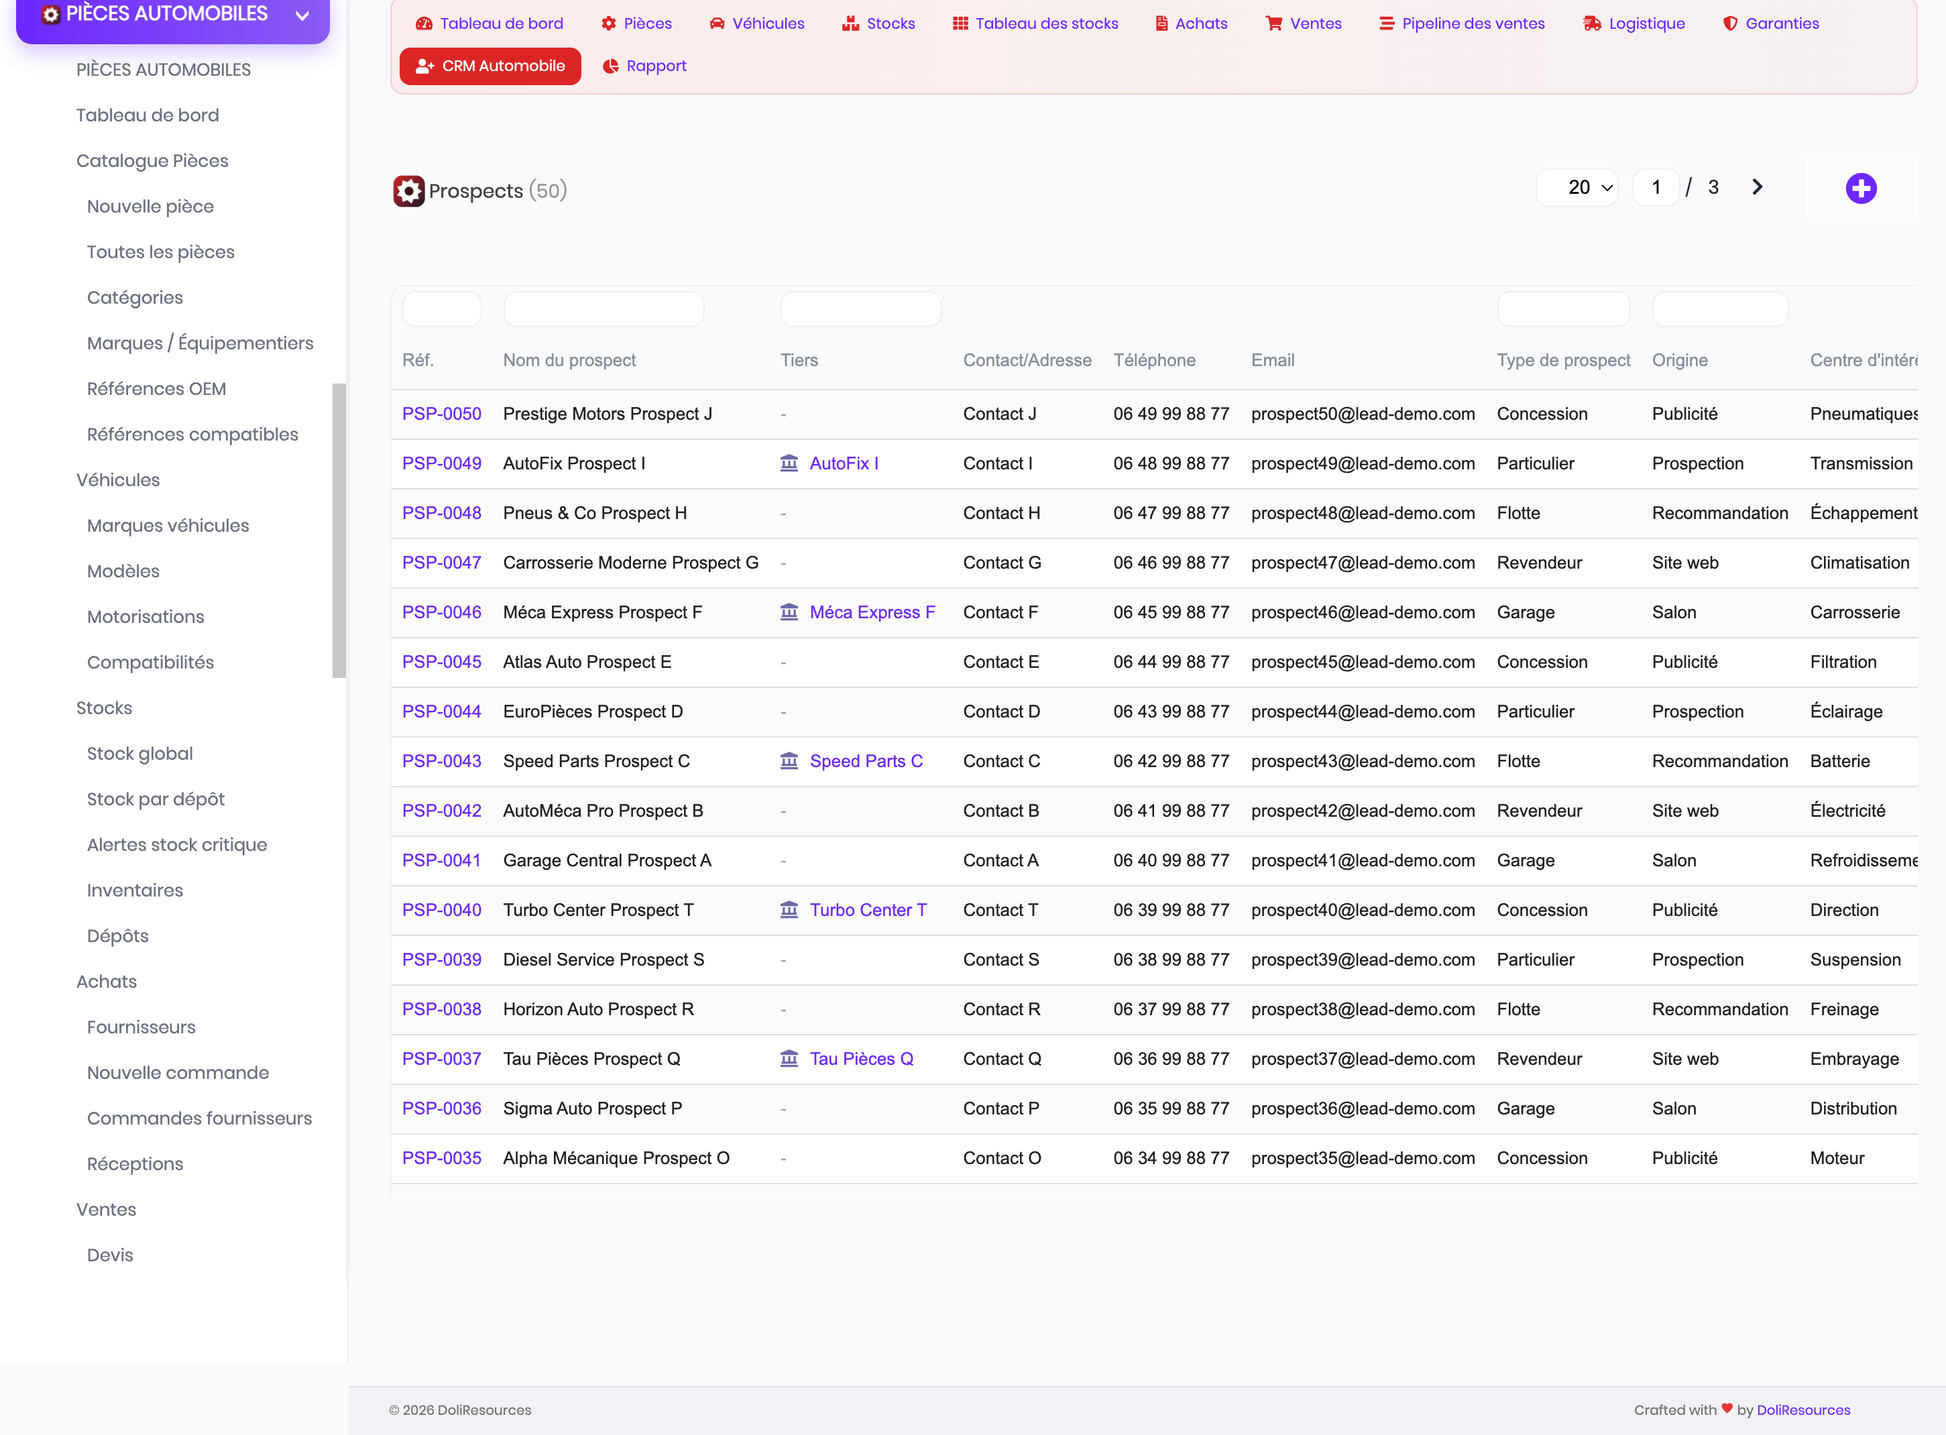Sort by Nom du prospect column header
The image size is (1946, 1435).
pyautogui.click(x=569, y=360)
